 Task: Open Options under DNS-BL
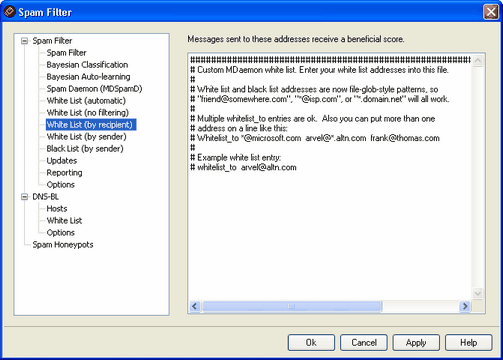click(x=61, y=233)
